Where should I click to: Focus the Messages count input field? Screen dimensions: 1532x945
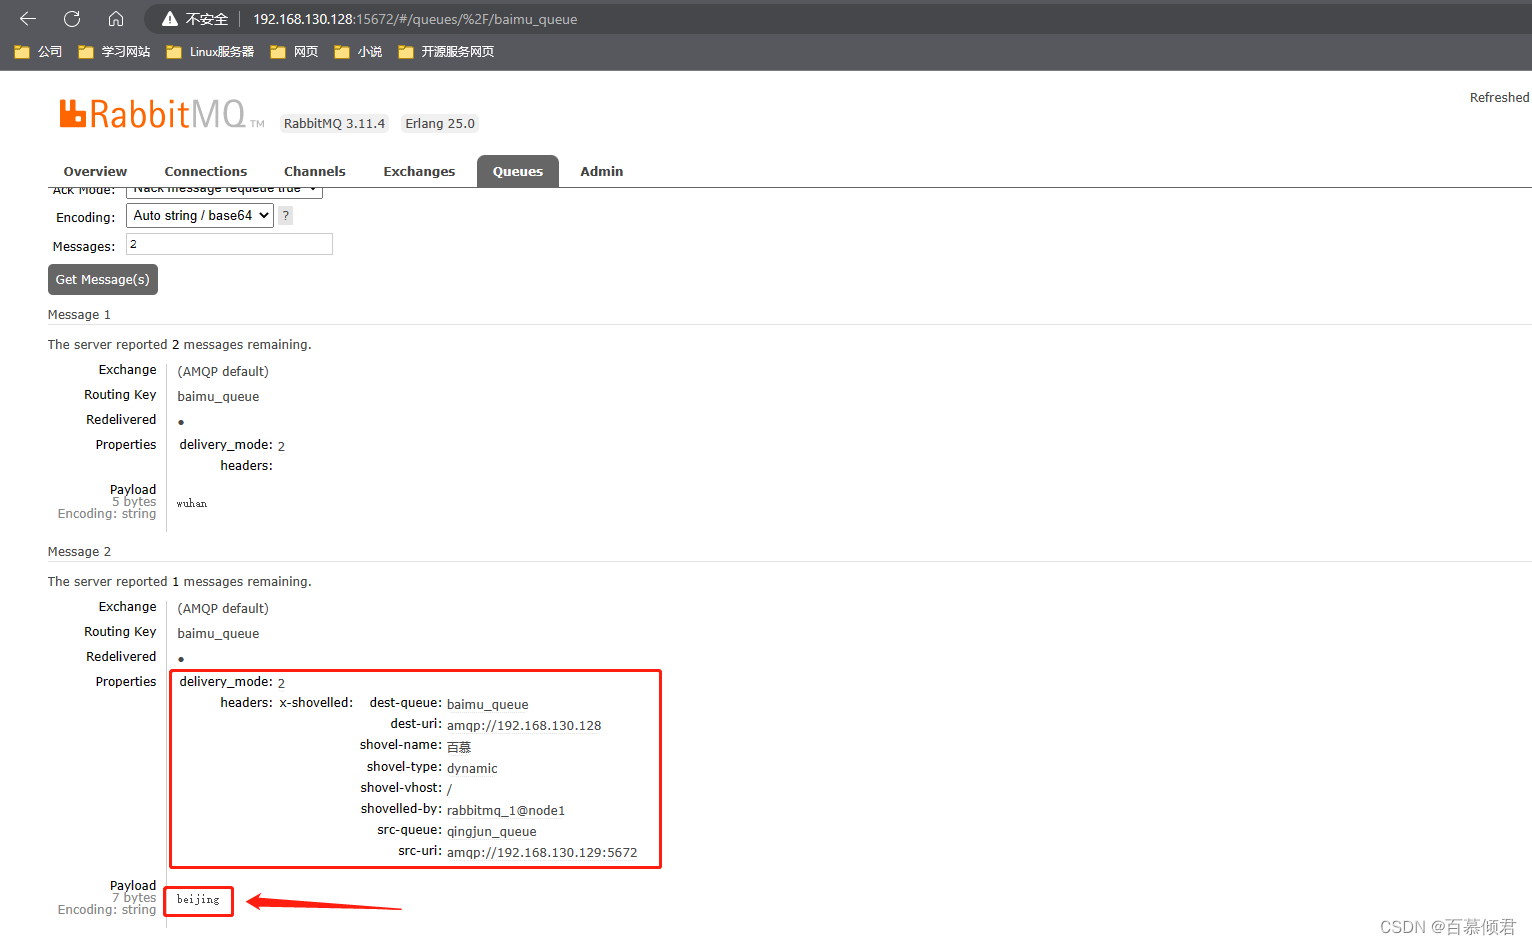coord(229,244)
